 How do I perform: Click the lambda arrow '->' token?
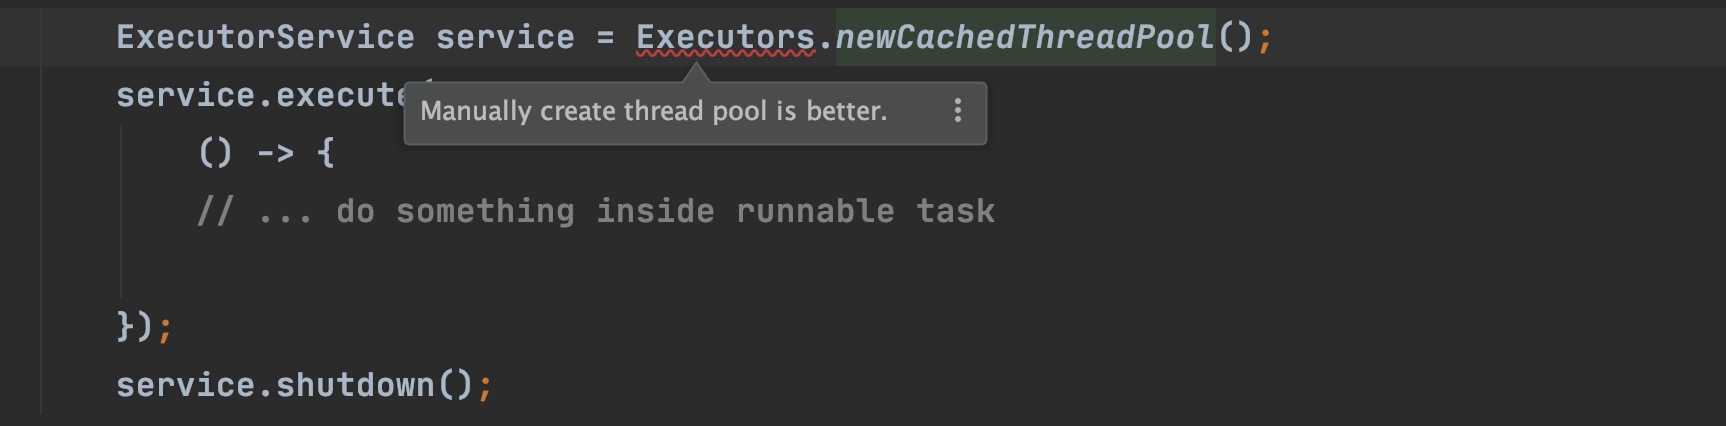click(275, 153)
